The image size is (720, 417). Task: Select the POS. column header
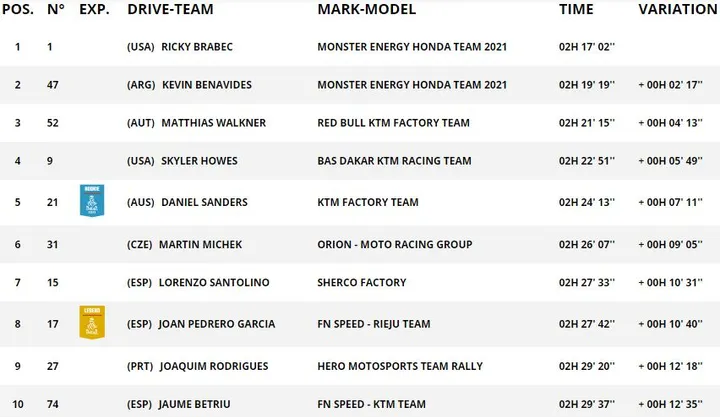pyautogui.click(x=18, y=9)
